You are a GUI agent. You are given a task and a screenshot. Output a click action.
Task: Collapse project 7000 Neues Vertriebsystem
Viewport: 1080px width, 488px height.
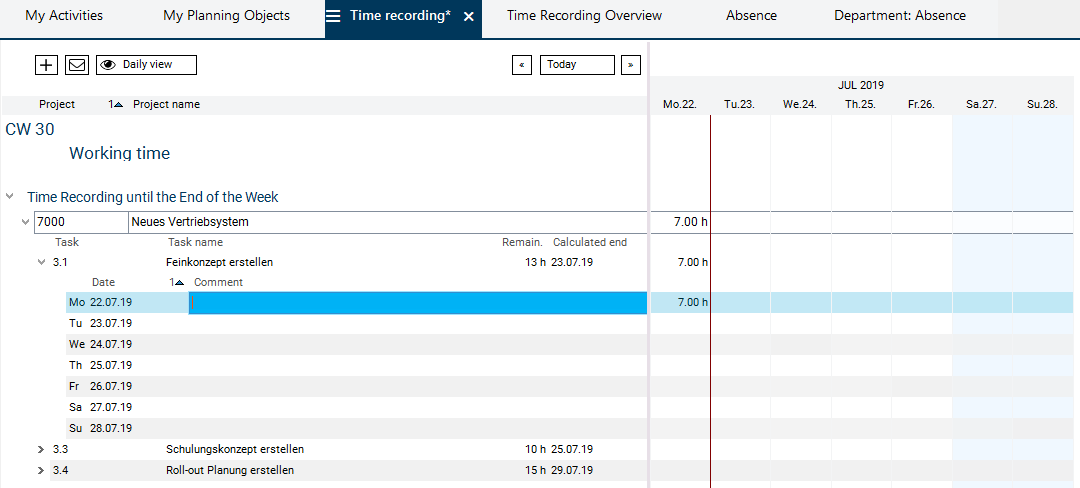[26, 222]
